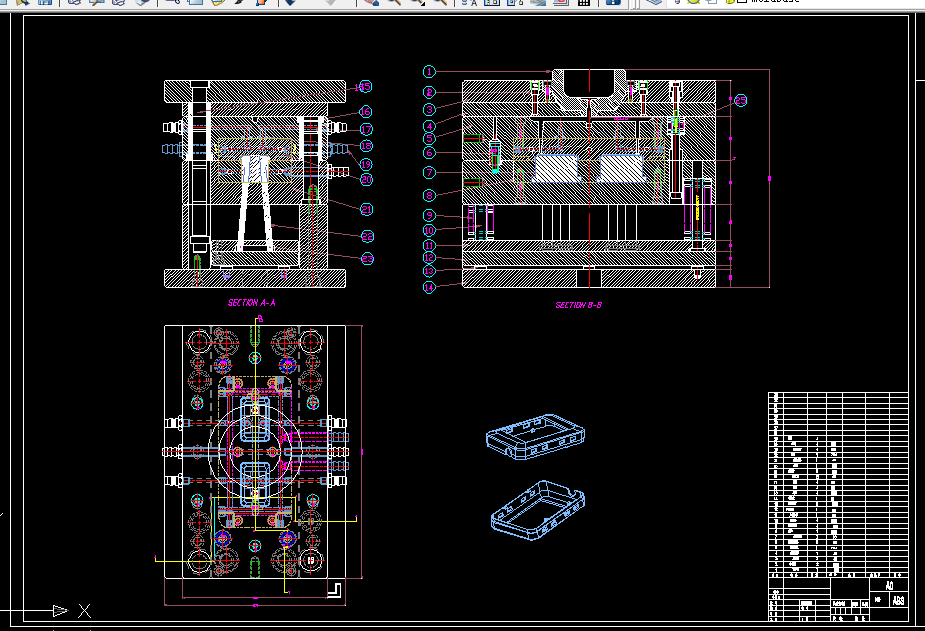Select part balloon number 4

coord(429,126)
